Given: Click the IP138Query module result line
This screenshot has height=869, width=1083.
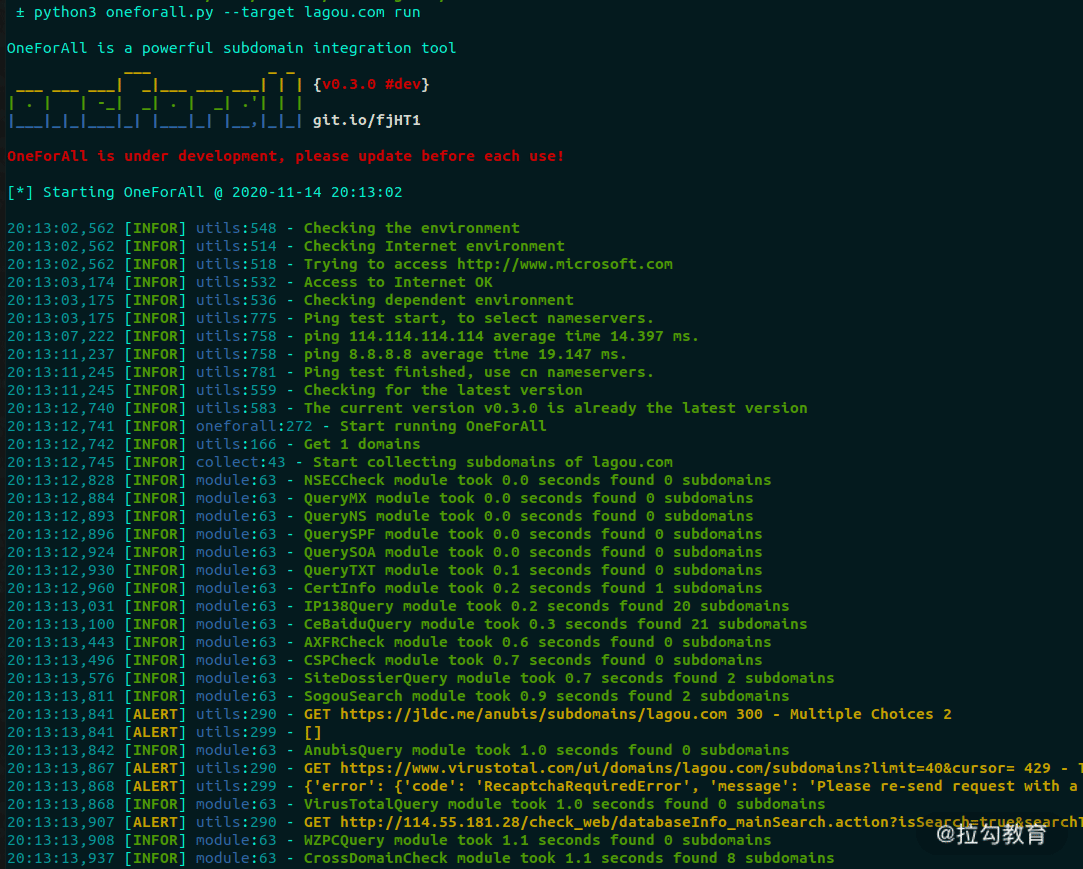Looking at the screenshot, I should tap(398, 606).
